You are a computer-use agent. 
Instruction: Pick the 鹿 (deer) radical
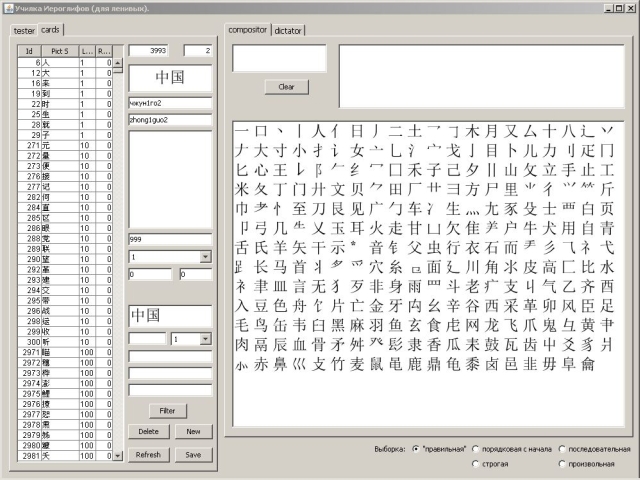(414, 364)
